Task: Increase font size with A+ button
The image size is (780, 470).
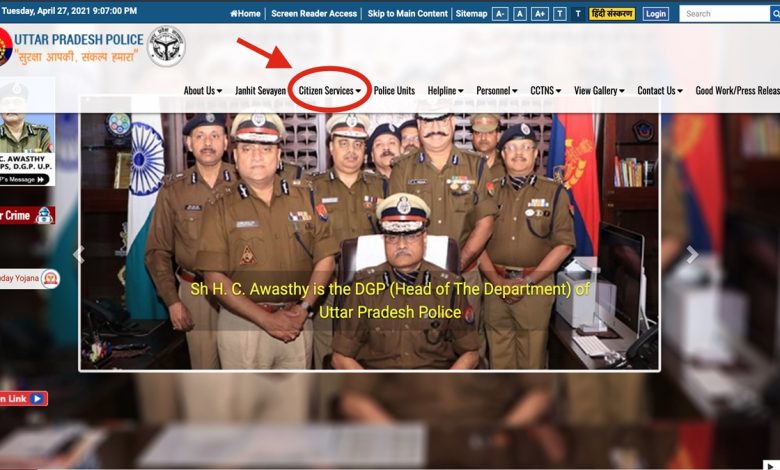Action: (x=540, y=14)
